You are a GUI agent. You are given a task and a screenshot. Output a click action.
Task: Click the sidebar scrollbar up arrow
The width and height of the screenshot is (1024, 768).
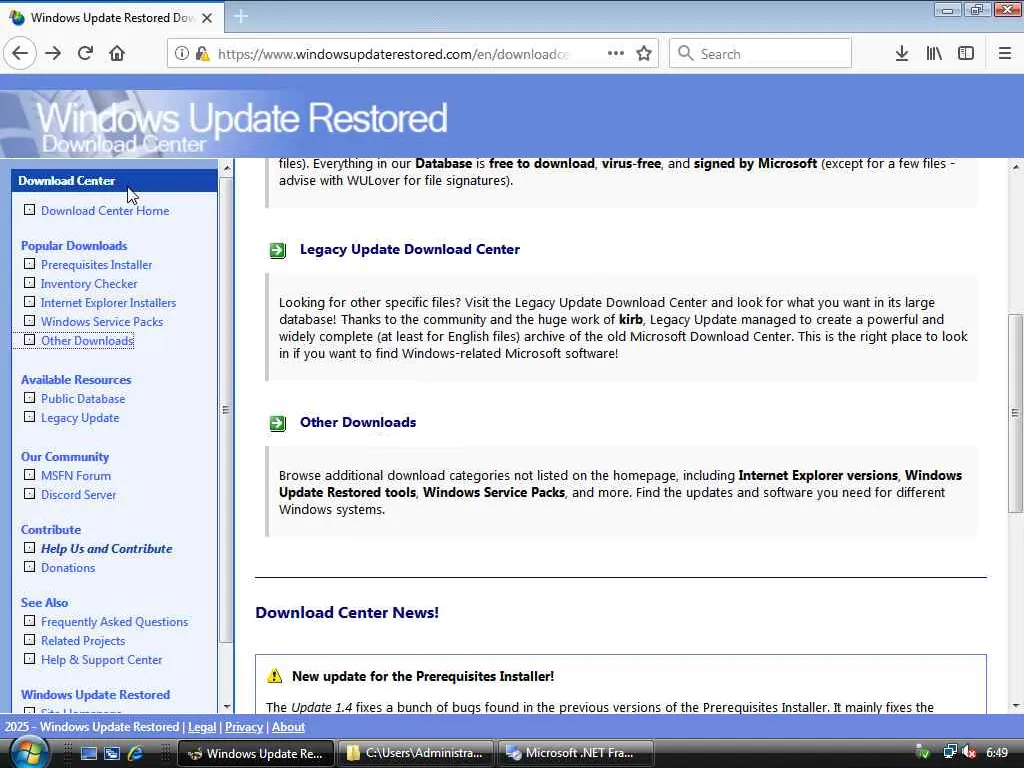[x=227, y=168]
